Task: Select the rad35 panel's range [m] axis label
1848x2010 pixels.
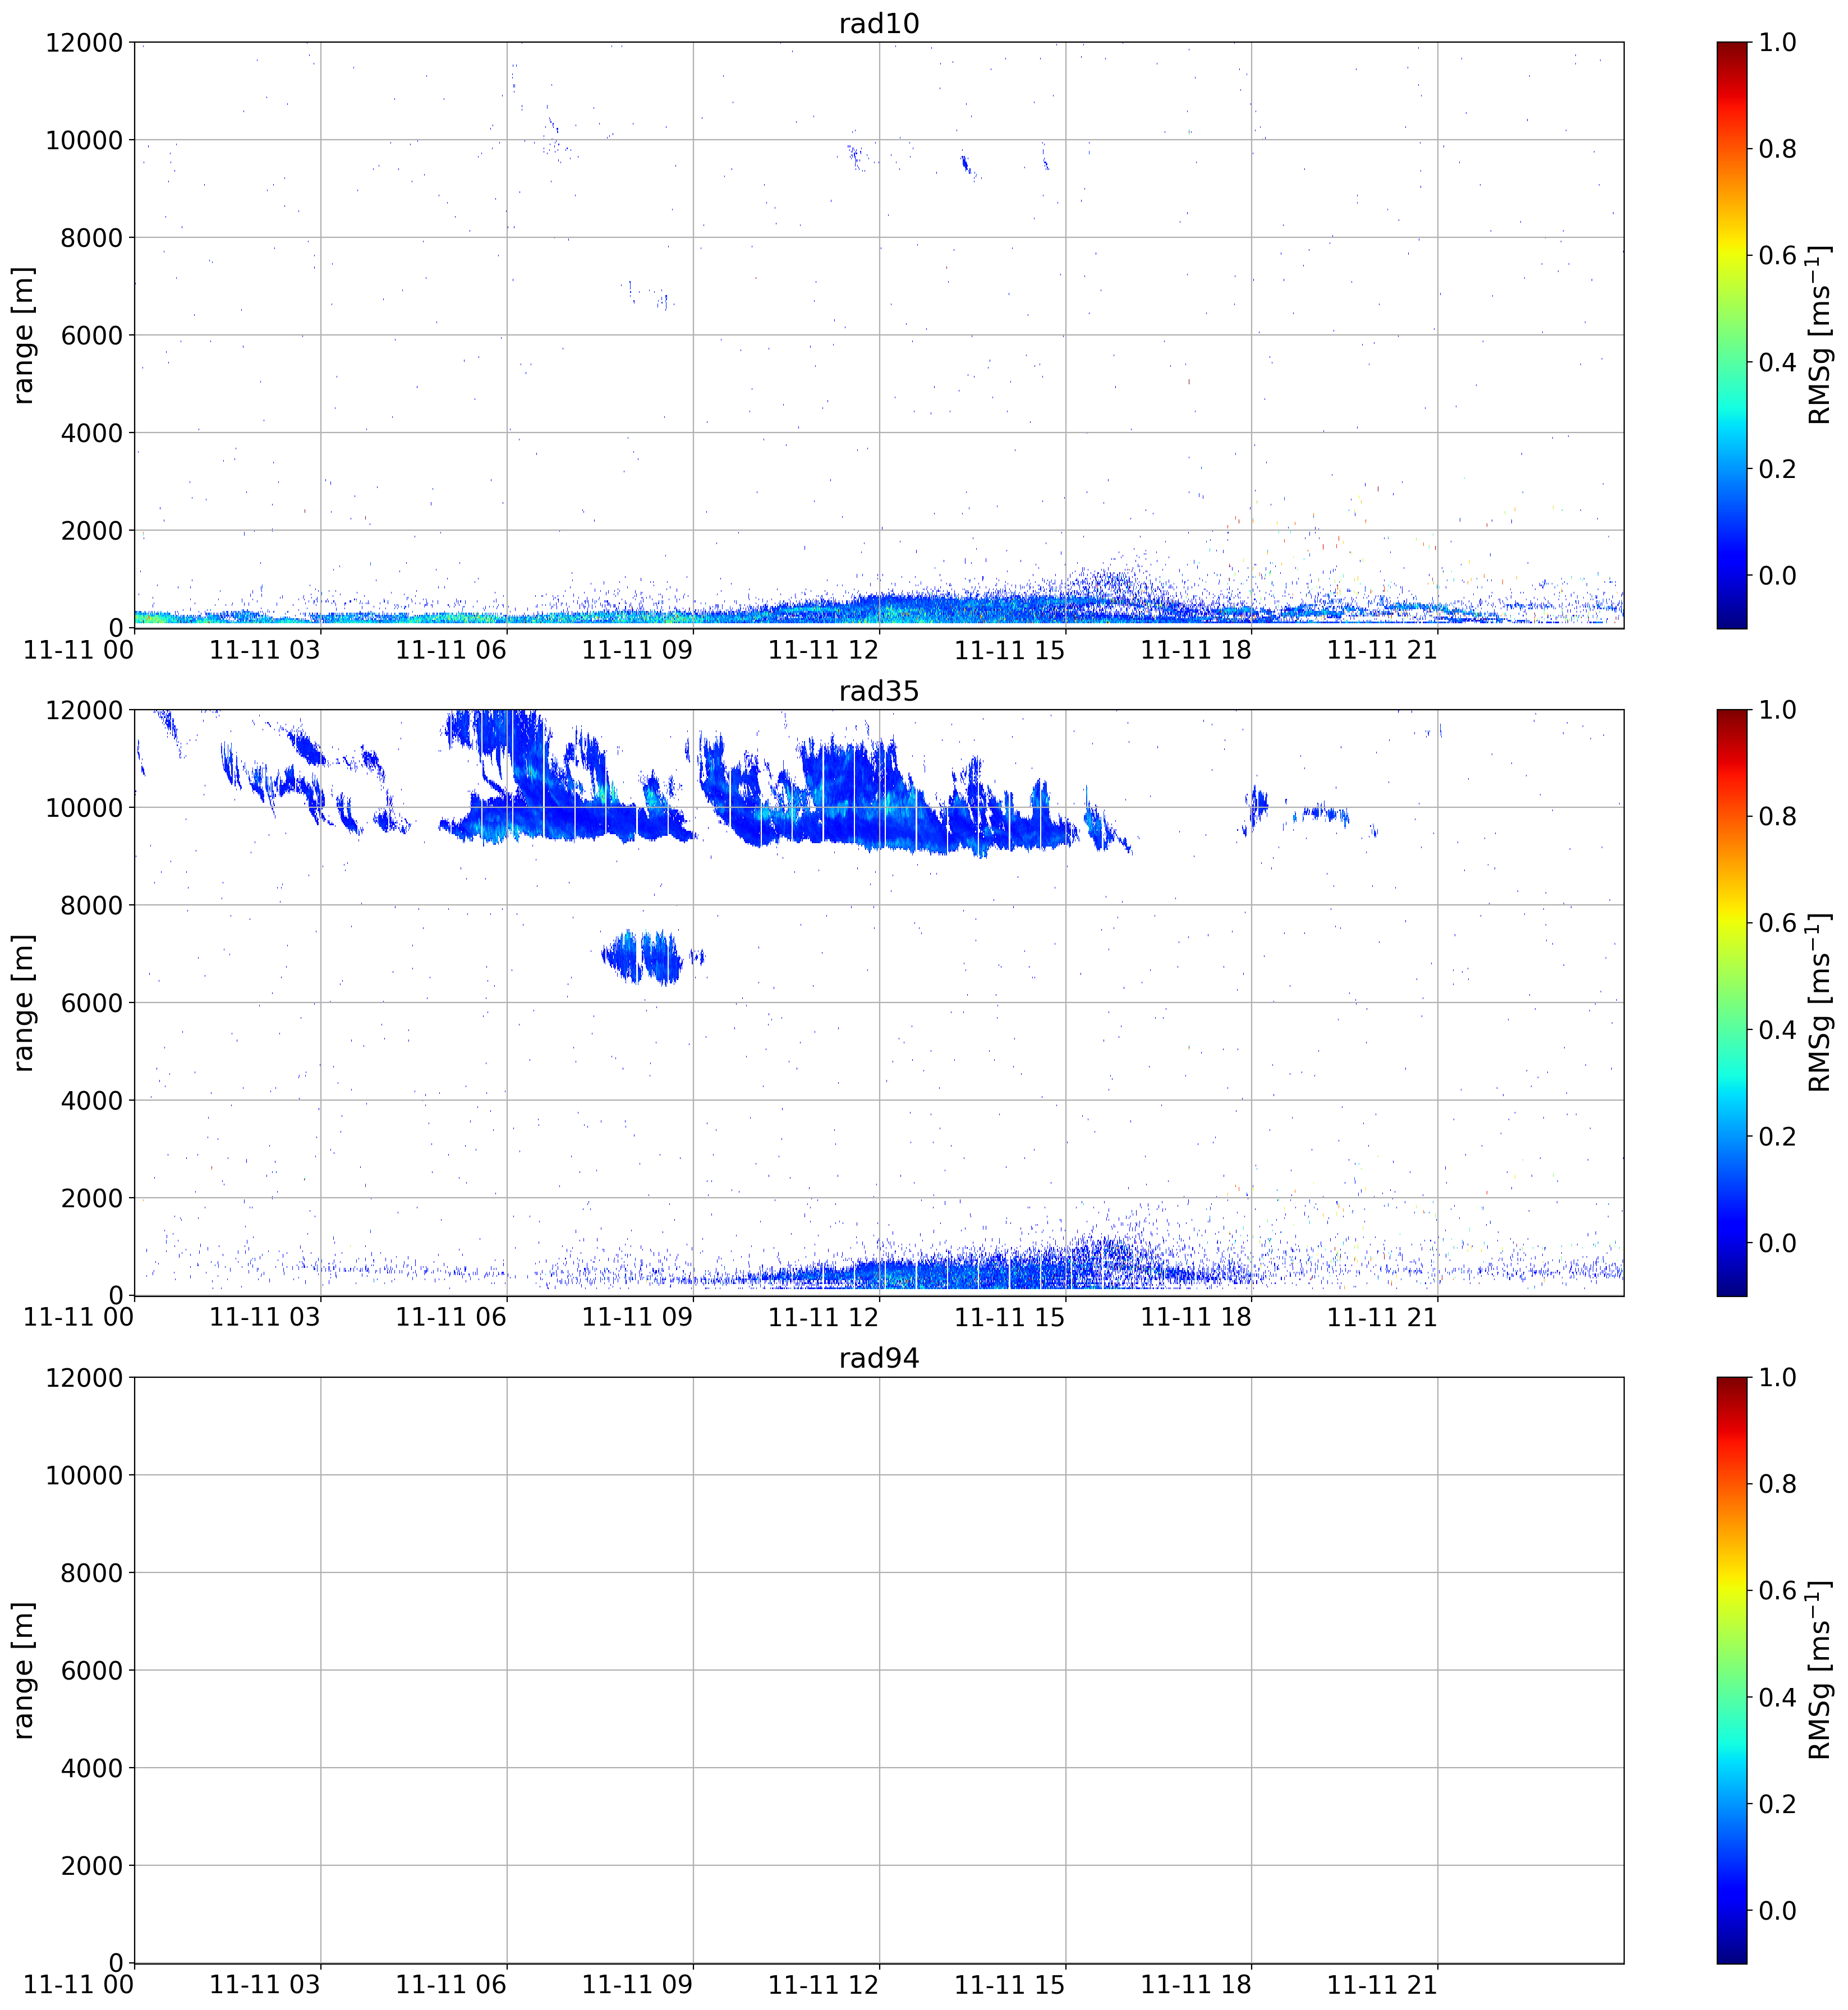Action: coord(23,1003)
